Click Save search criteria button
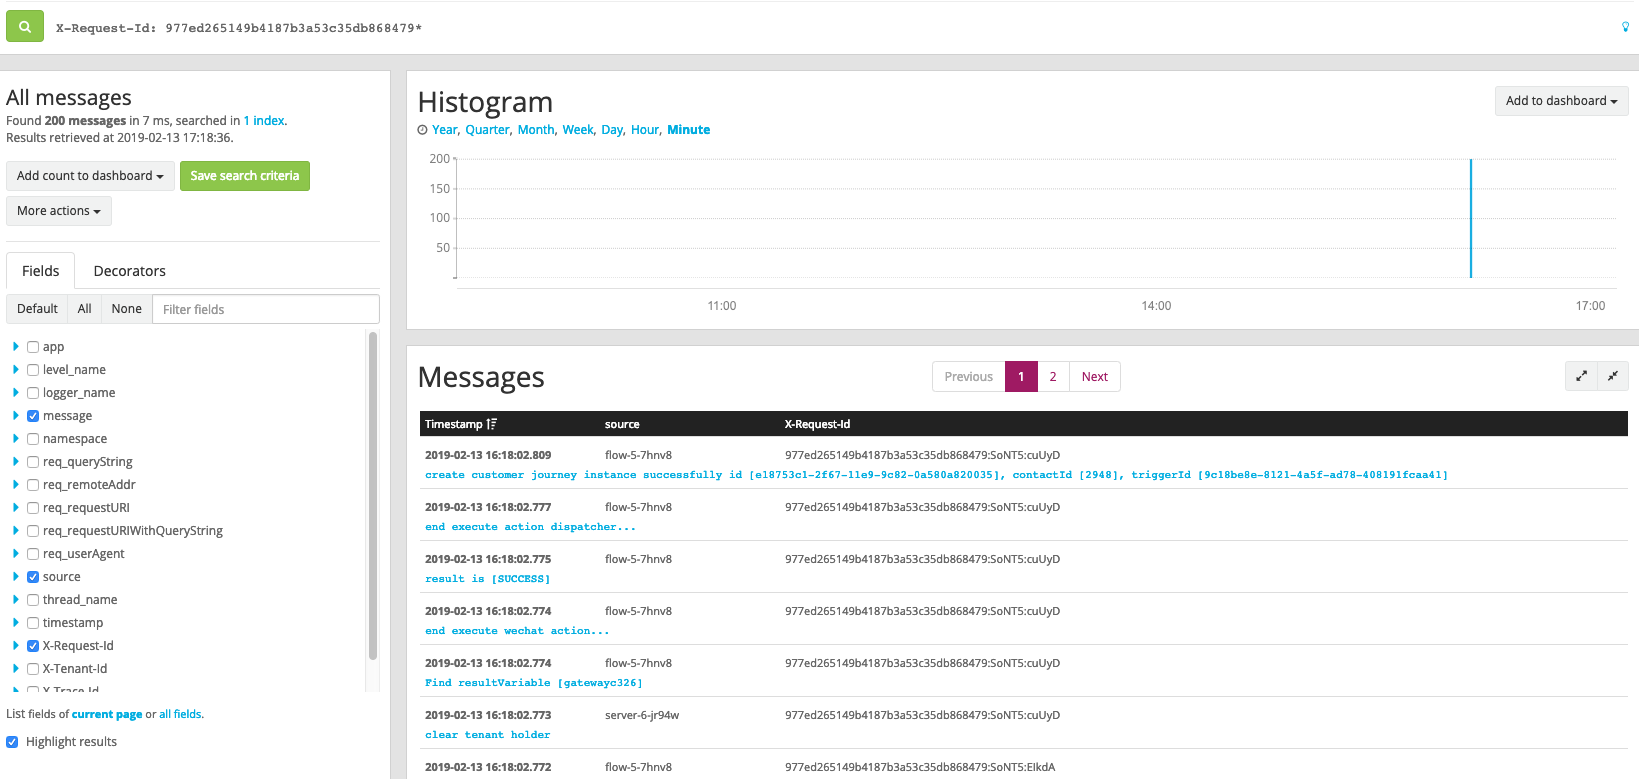Image resolution: width=1639 pixels, height=779 pixels. click(245, 176)
